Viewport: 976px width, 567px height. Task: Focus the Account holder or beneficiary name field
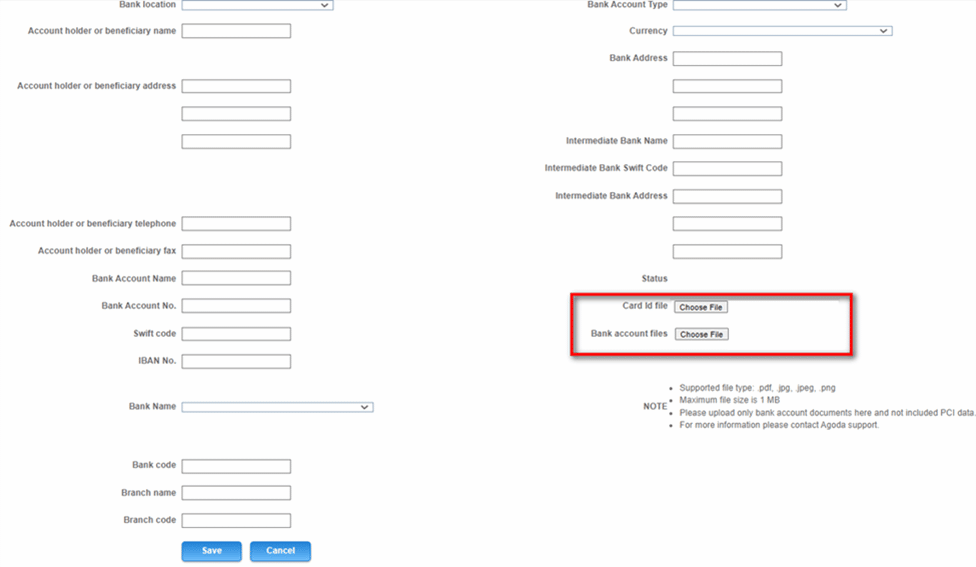[236, 31]
